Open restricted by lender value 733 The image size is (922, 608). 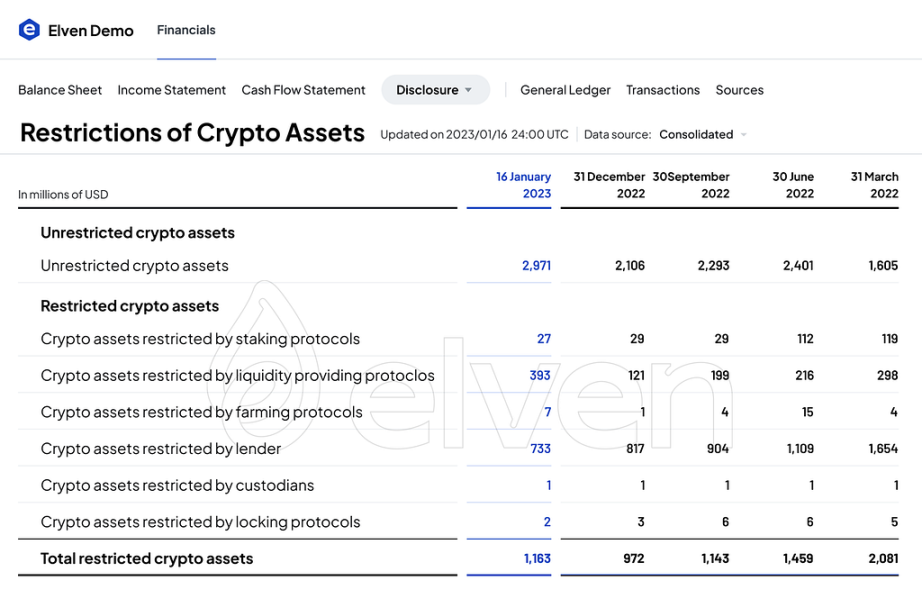click(540, 449)
